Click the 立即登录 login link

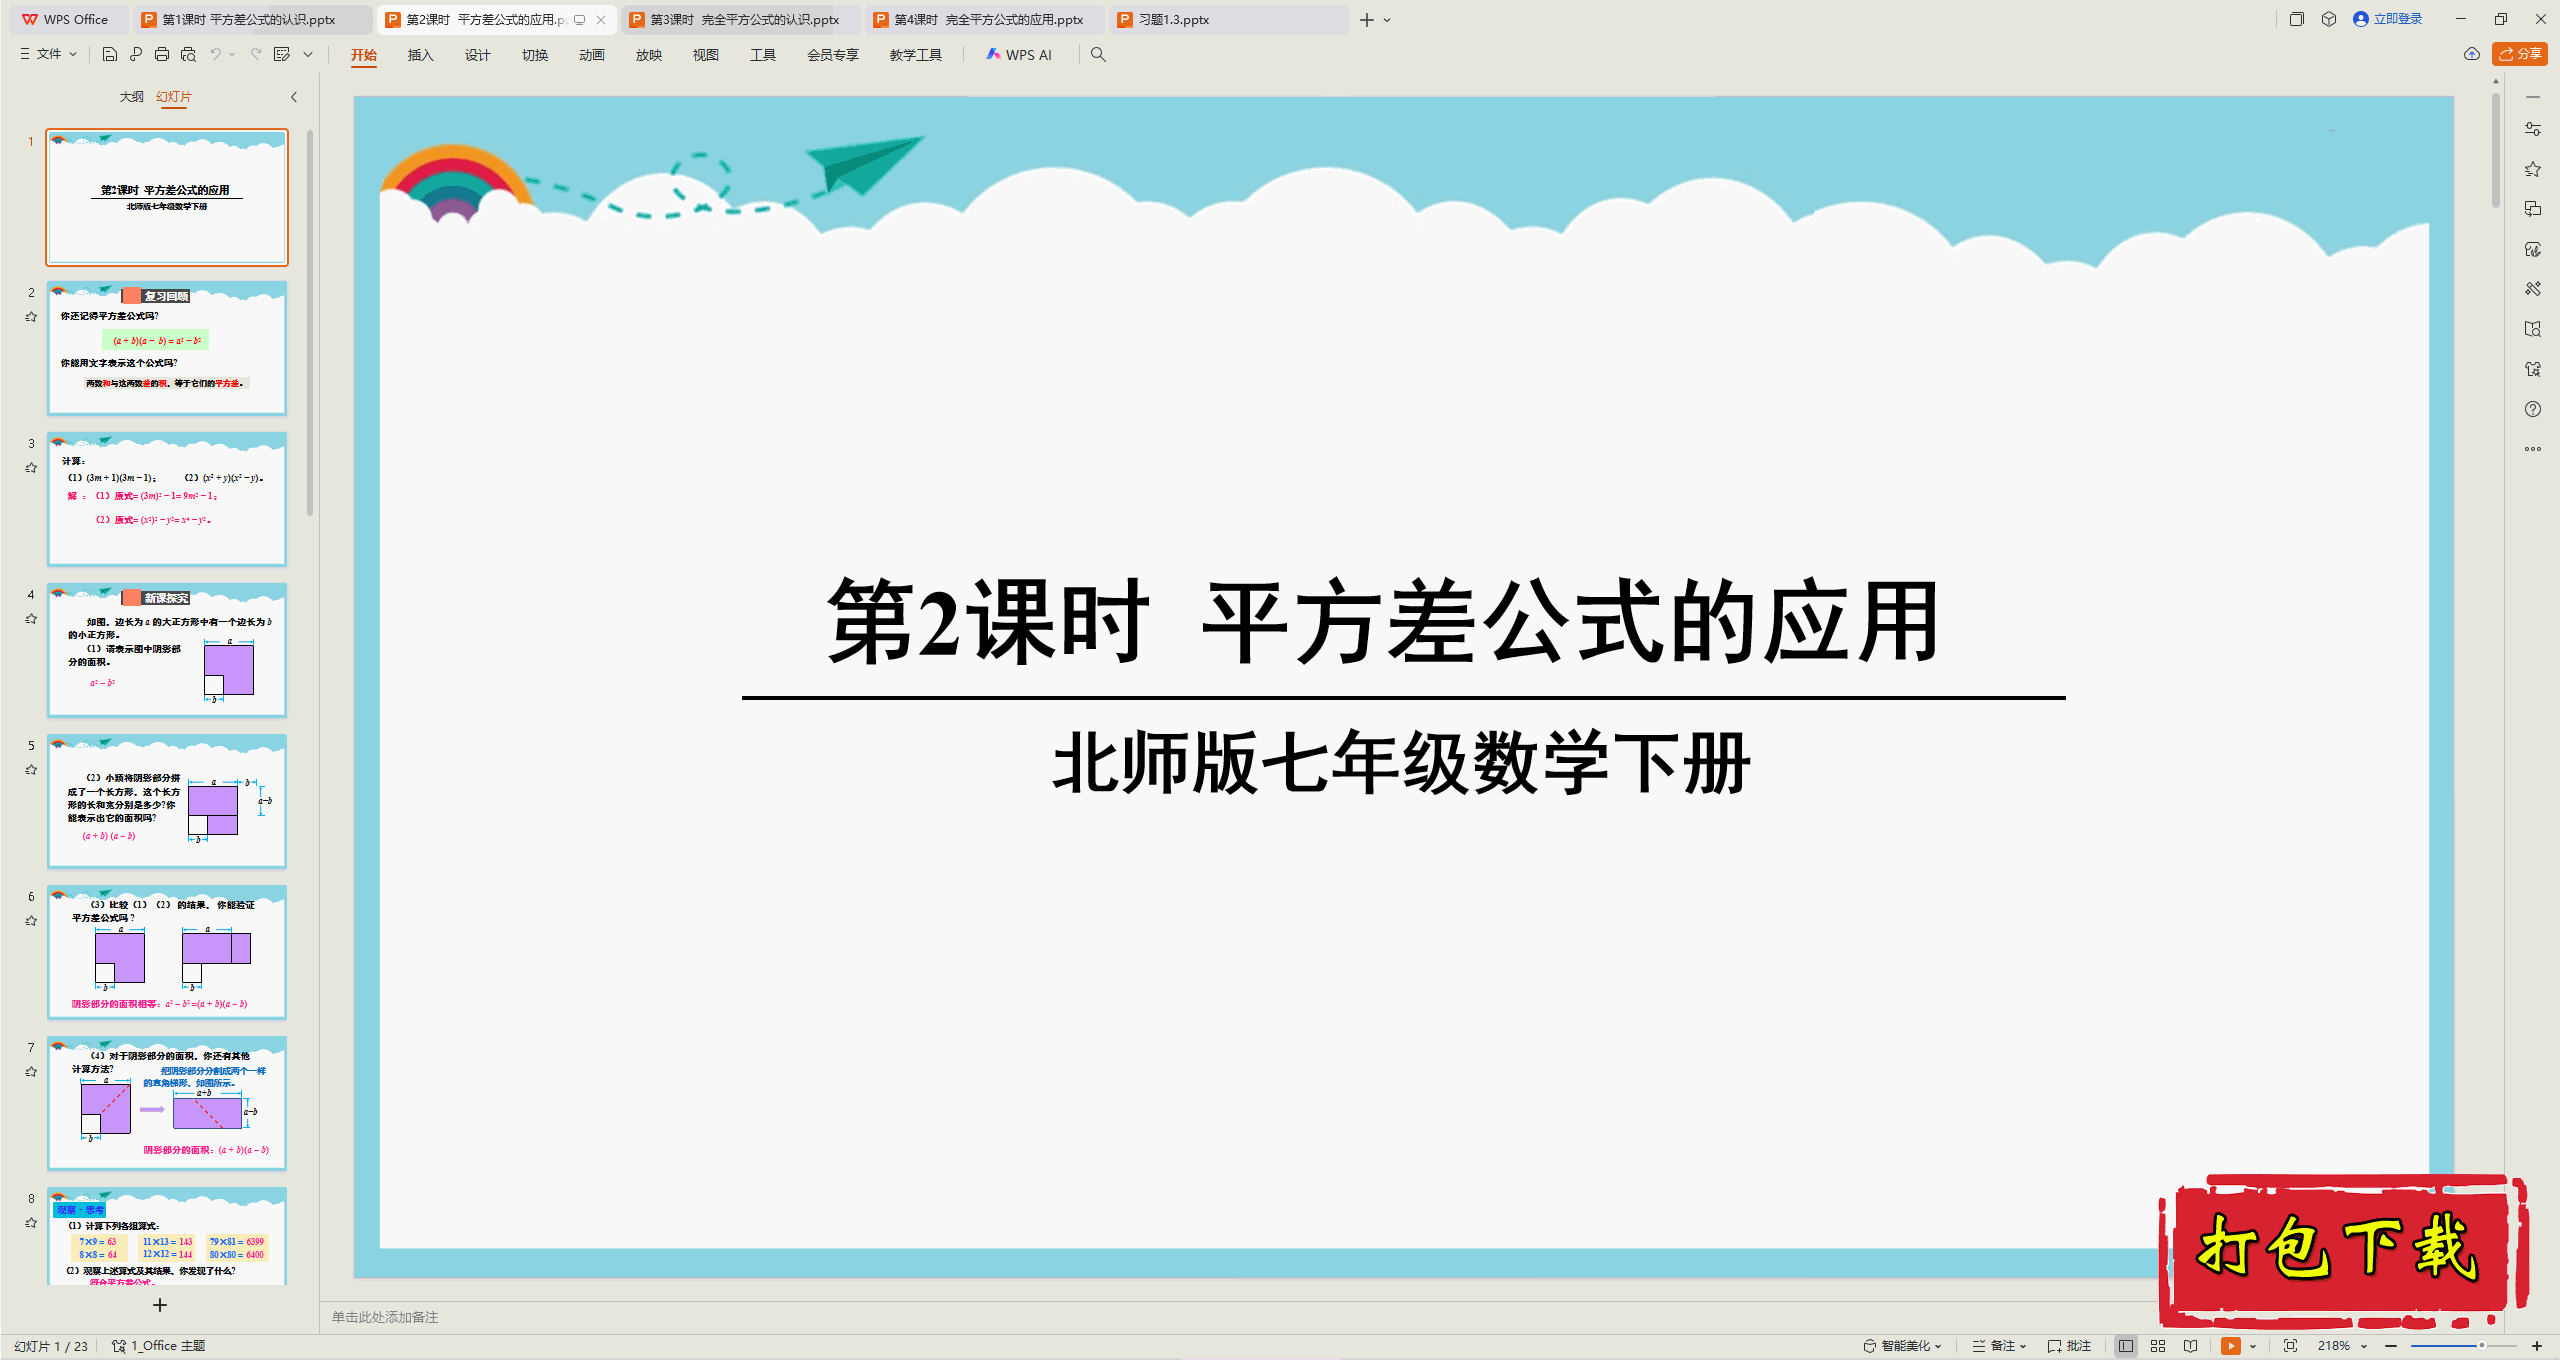[x=2388, y=19]
